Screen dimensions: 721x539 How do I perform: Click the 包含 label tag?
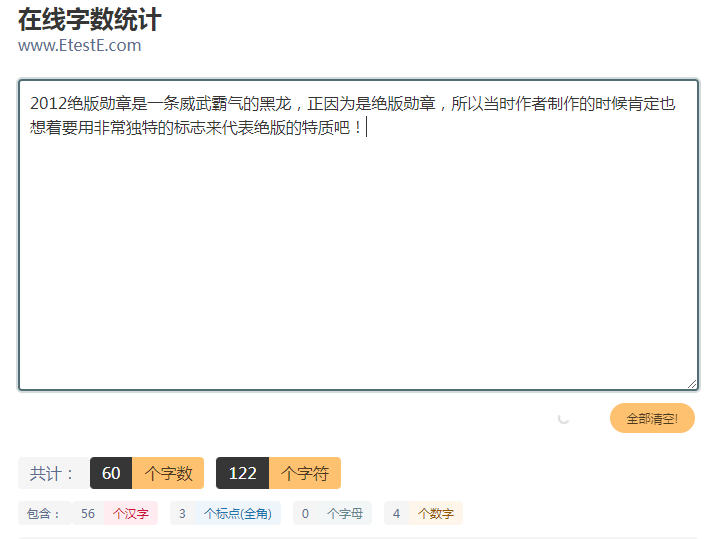pos(43,513)
